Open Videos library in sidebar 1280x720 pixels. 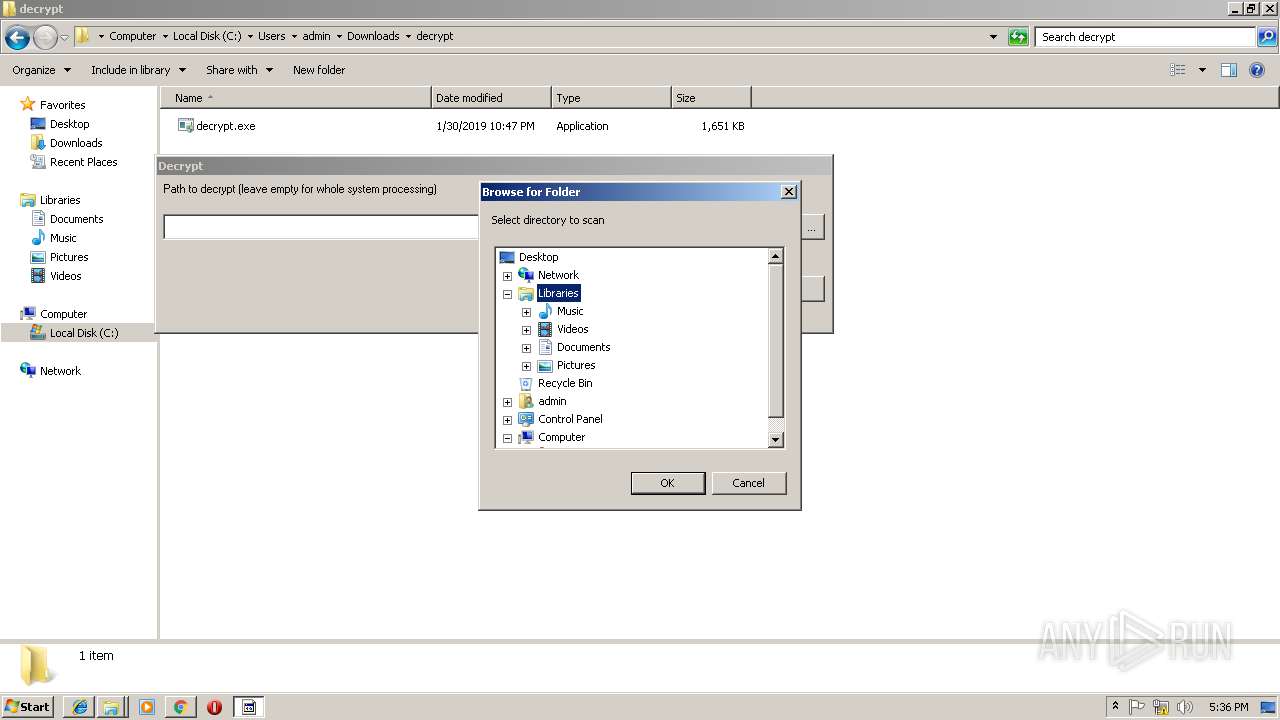point(65,276)
